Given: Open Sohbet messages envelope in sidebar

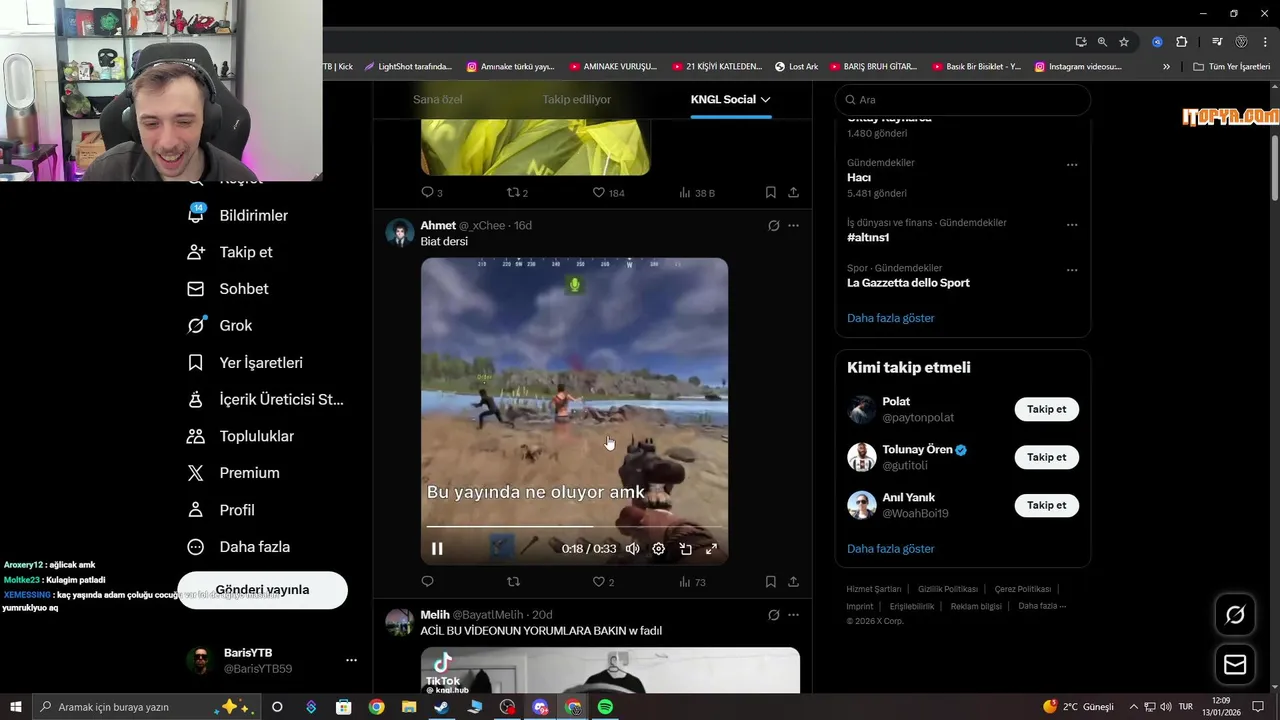Looking at the screenshot, I should click(228, 289).
